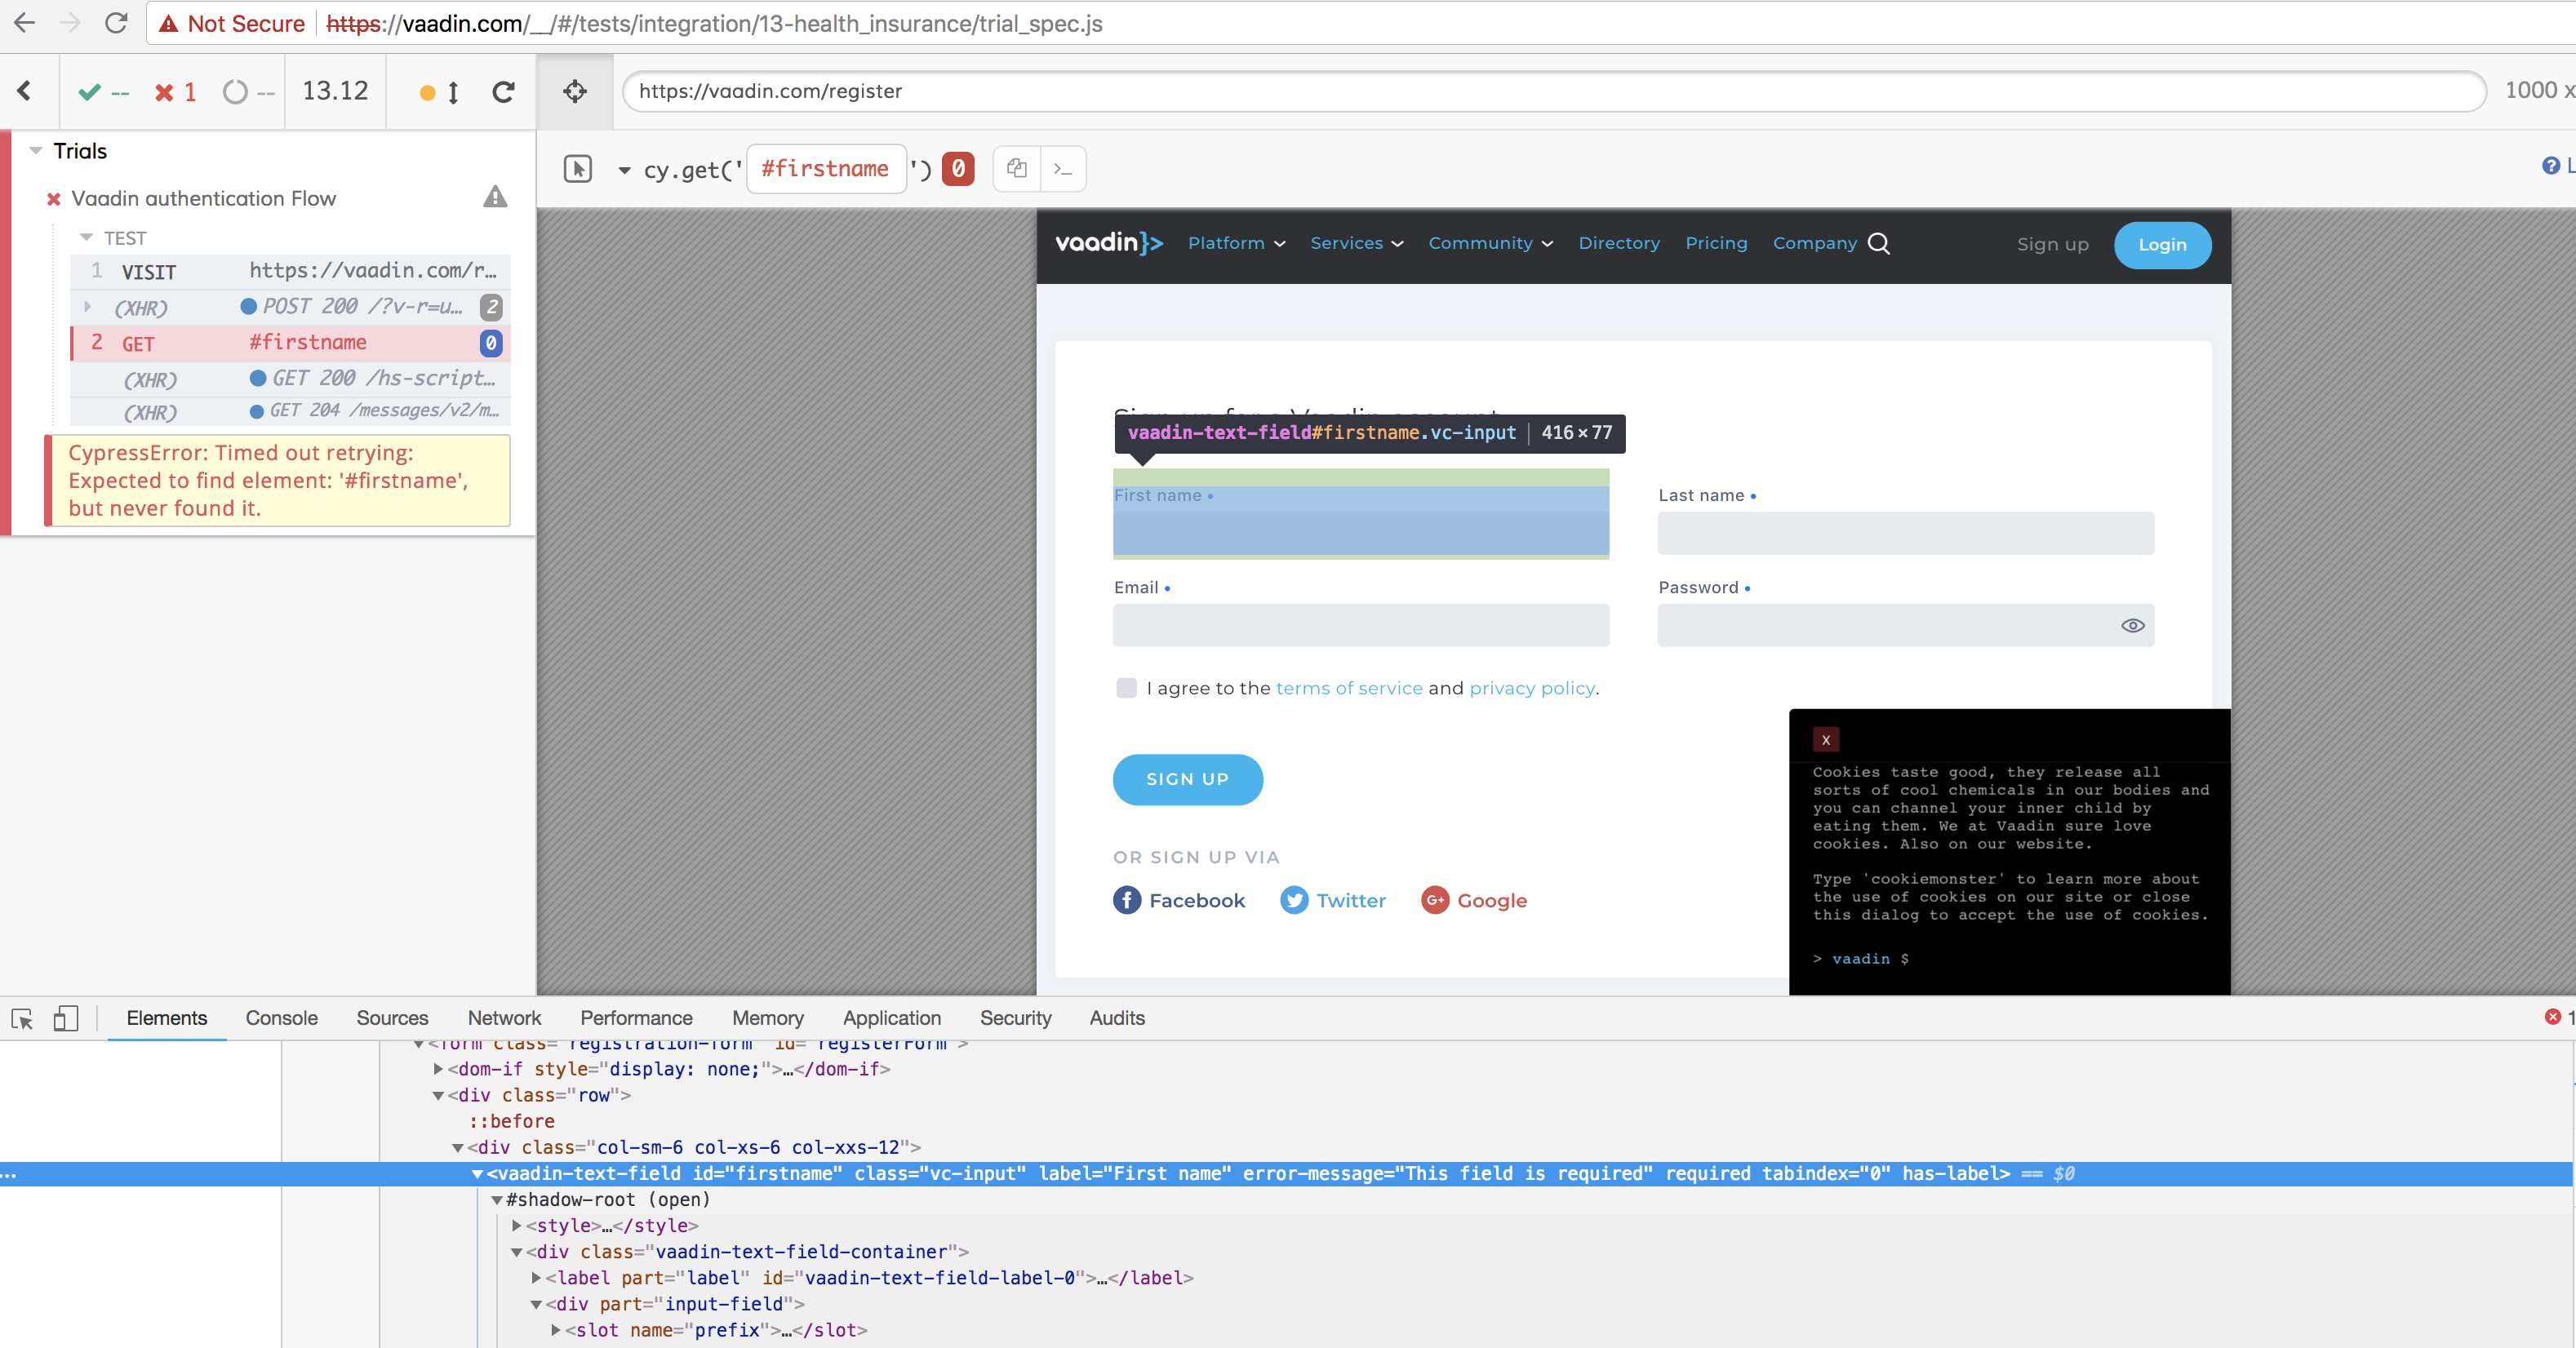This screenshot has height=1348, width=2576.
Task: Print the selector to the console
Action: coord(1062,168)
